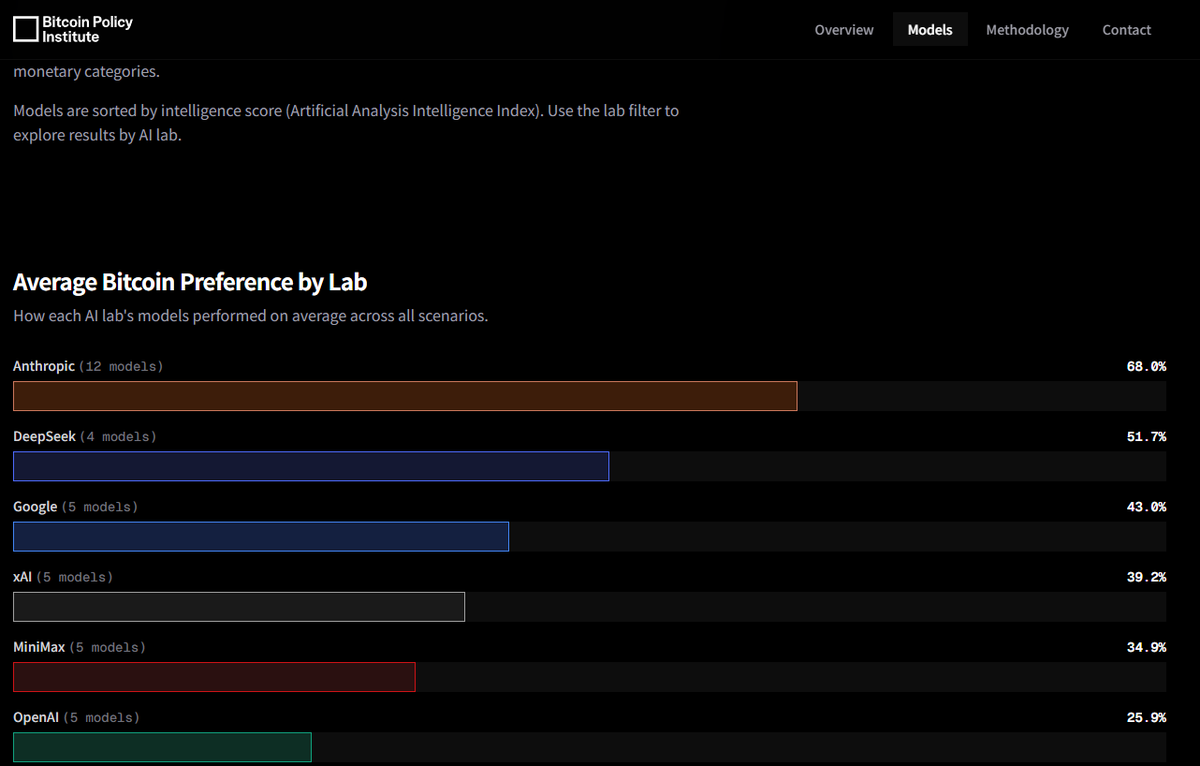Screen dimensions: 1200x766
Task: Click the 'monetary categories.' text line
Action: point(86,72)
